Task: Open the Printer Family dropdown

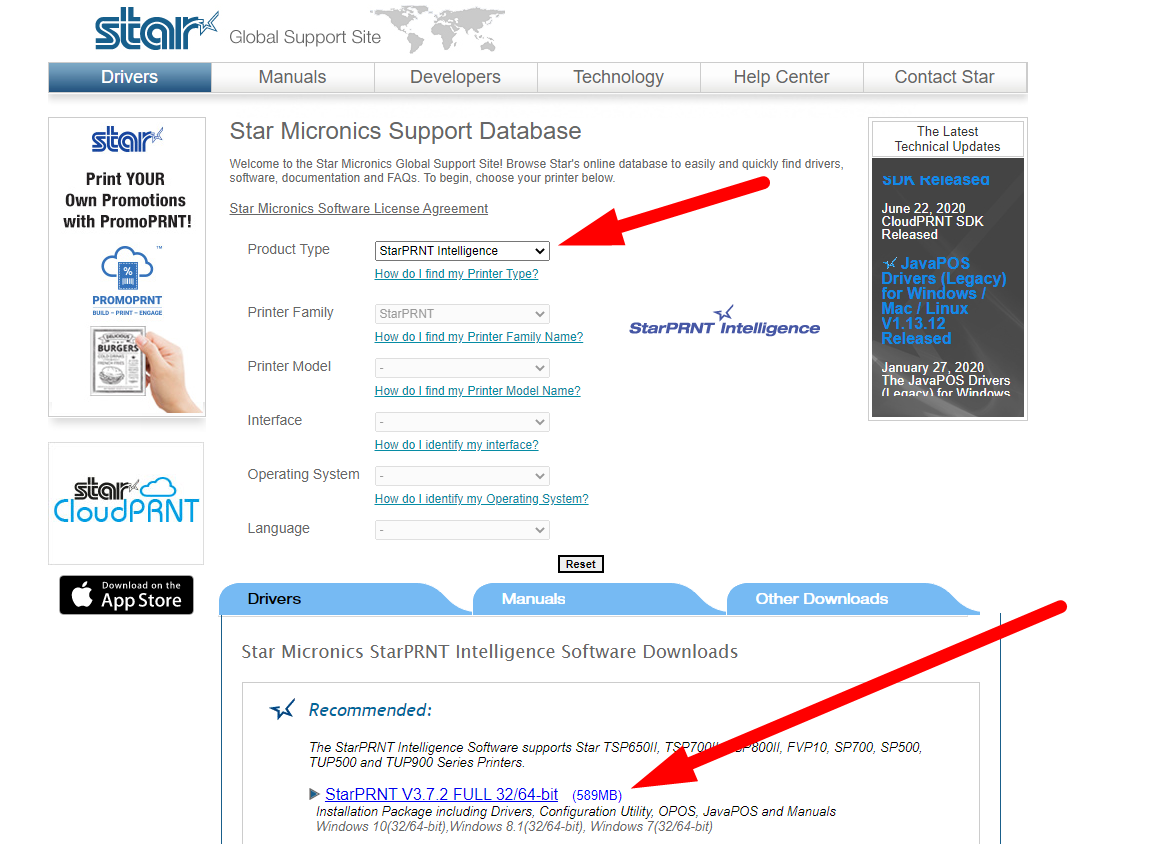Action: click(462, 314)
